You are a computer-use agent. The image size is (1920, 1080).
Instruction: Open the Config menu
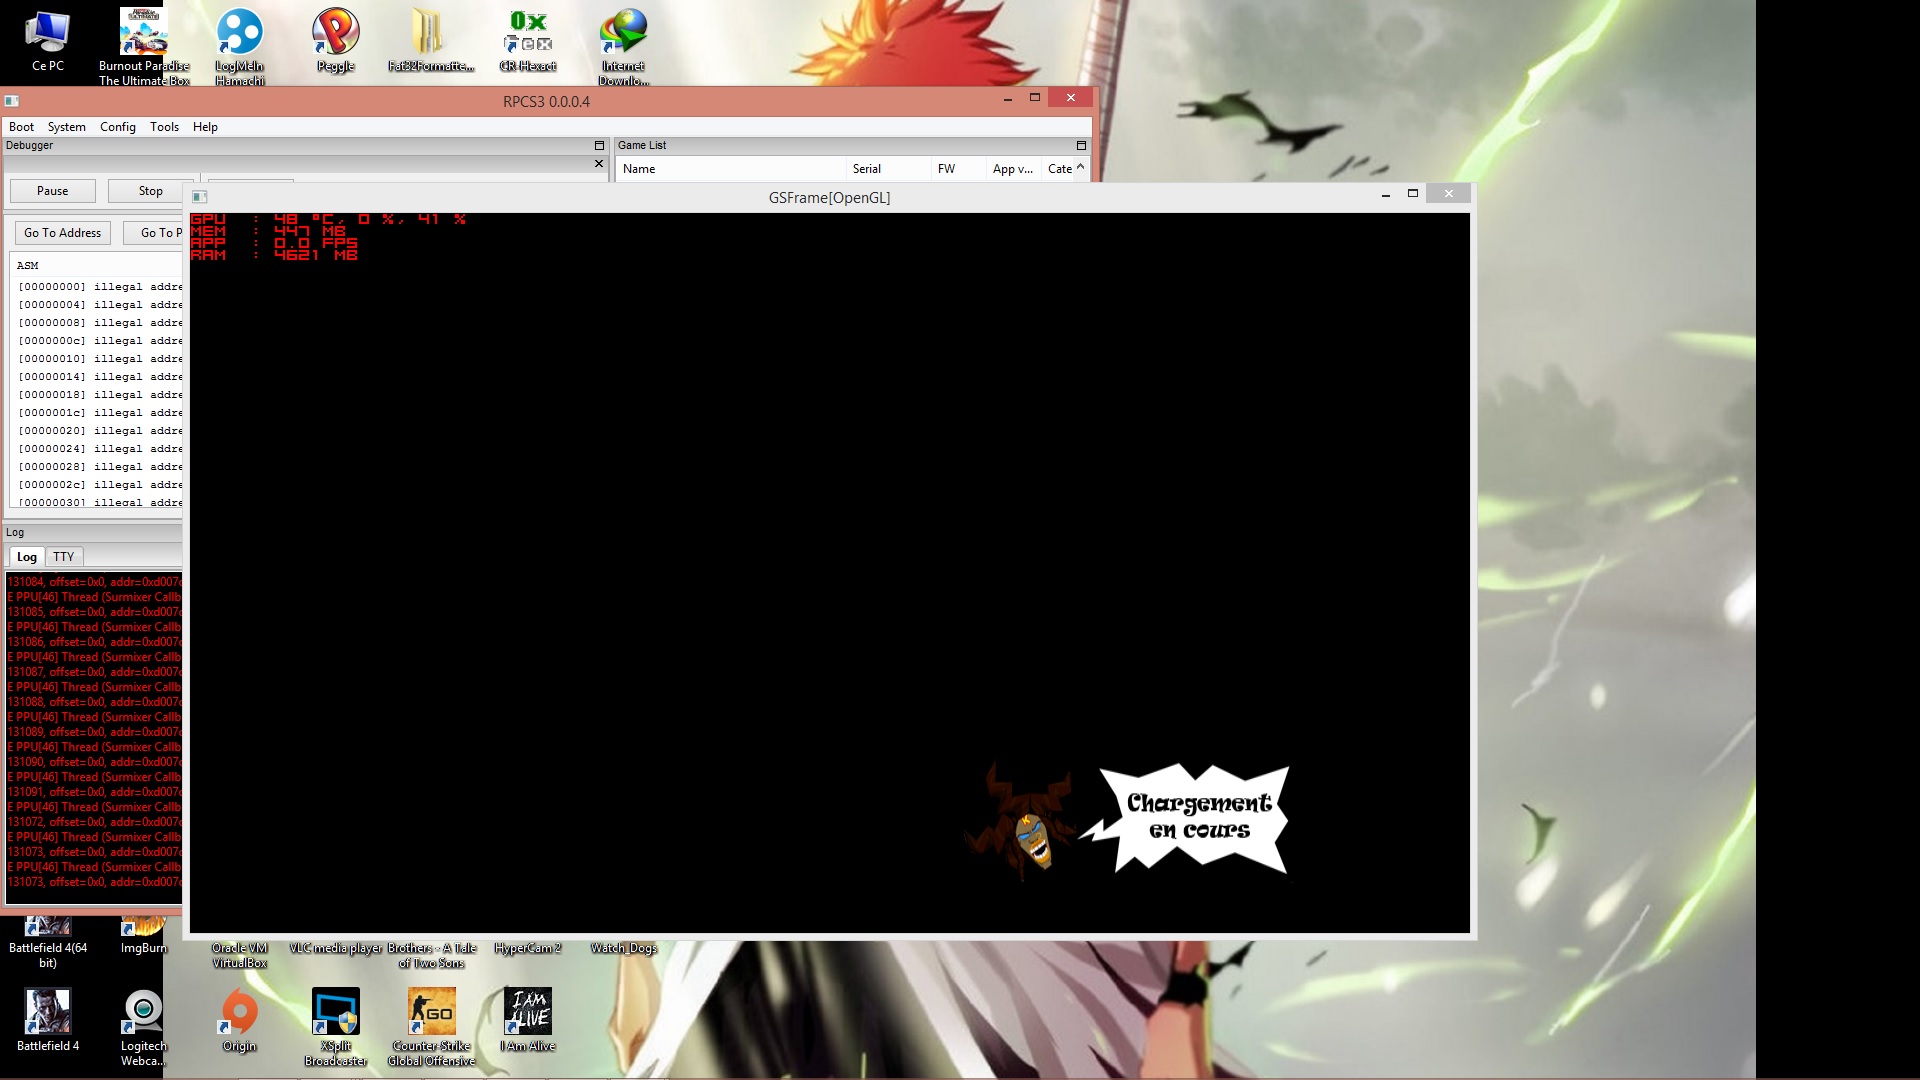click(117, 127)
